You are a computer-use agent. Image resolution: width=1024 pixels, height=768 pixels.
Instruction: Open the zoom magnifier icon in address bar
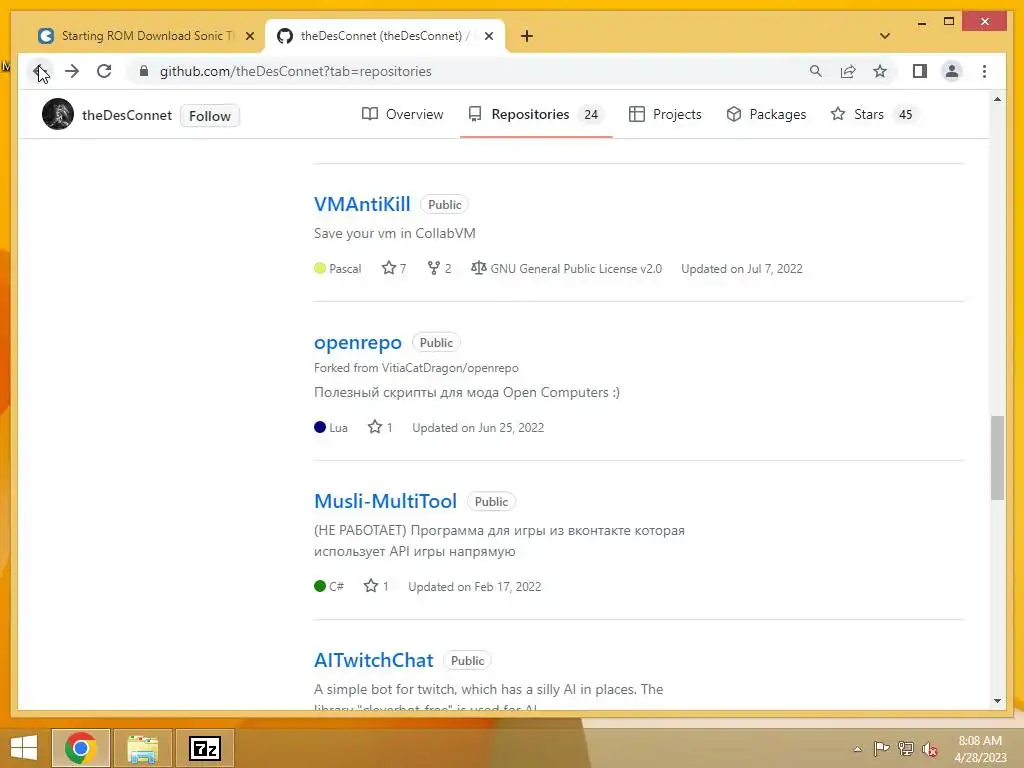click(816, 71)
